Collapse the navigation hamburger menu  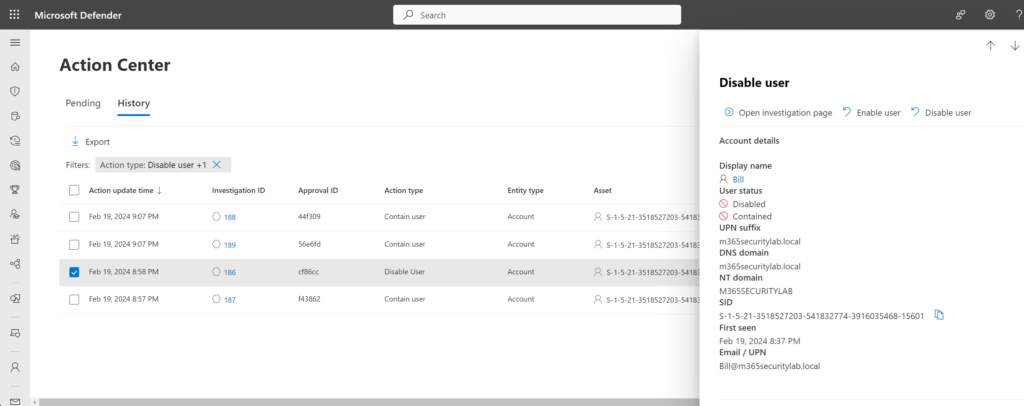(x=15, y=43)
